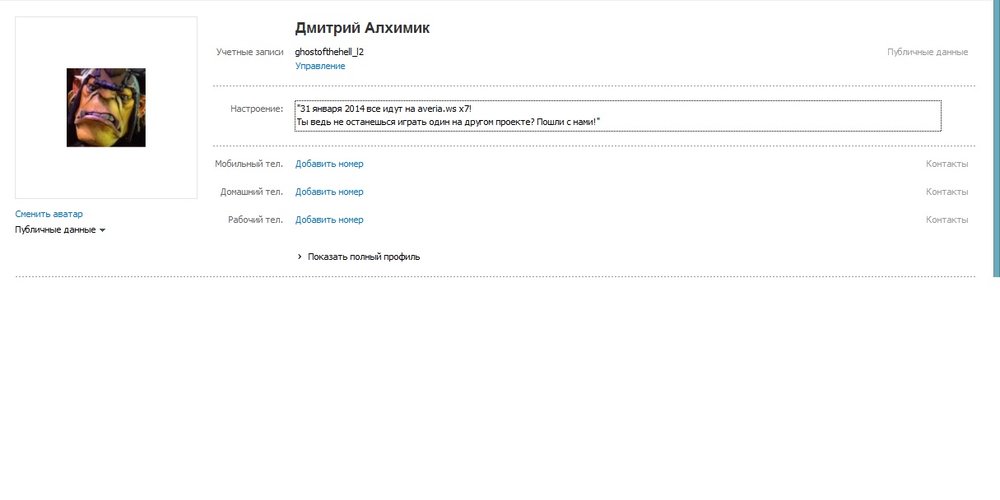Add a number for Мобильный тел.

[x=329, y=164]
